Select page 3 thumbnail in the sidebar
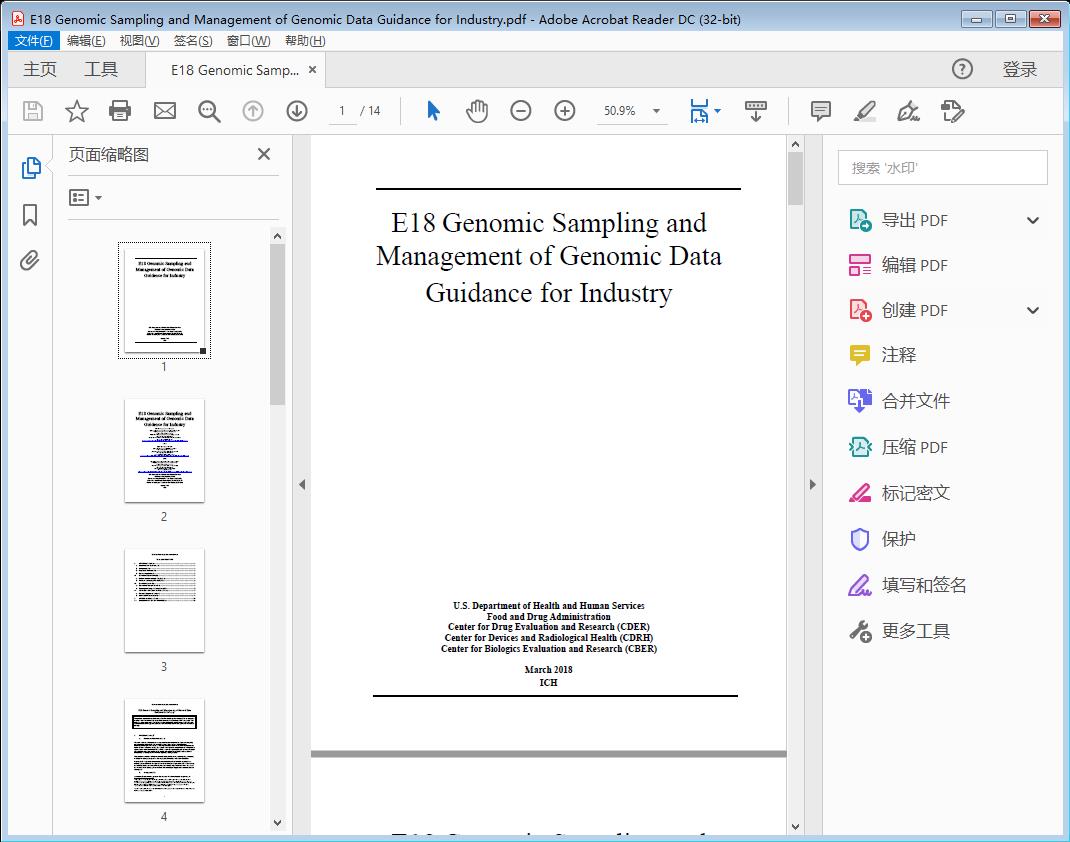 point(164,601)
